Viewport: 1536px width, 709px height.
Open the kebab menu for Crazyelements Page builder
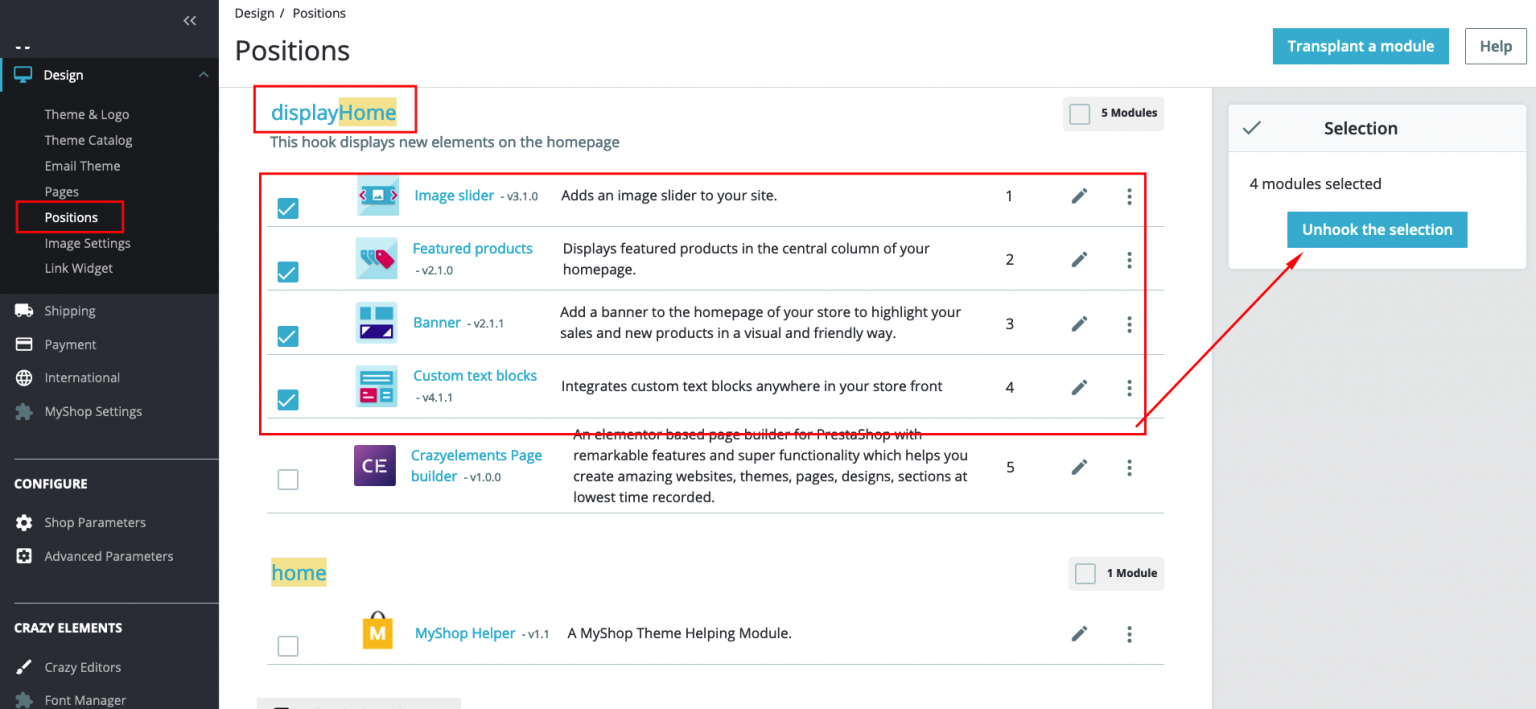1129,466
